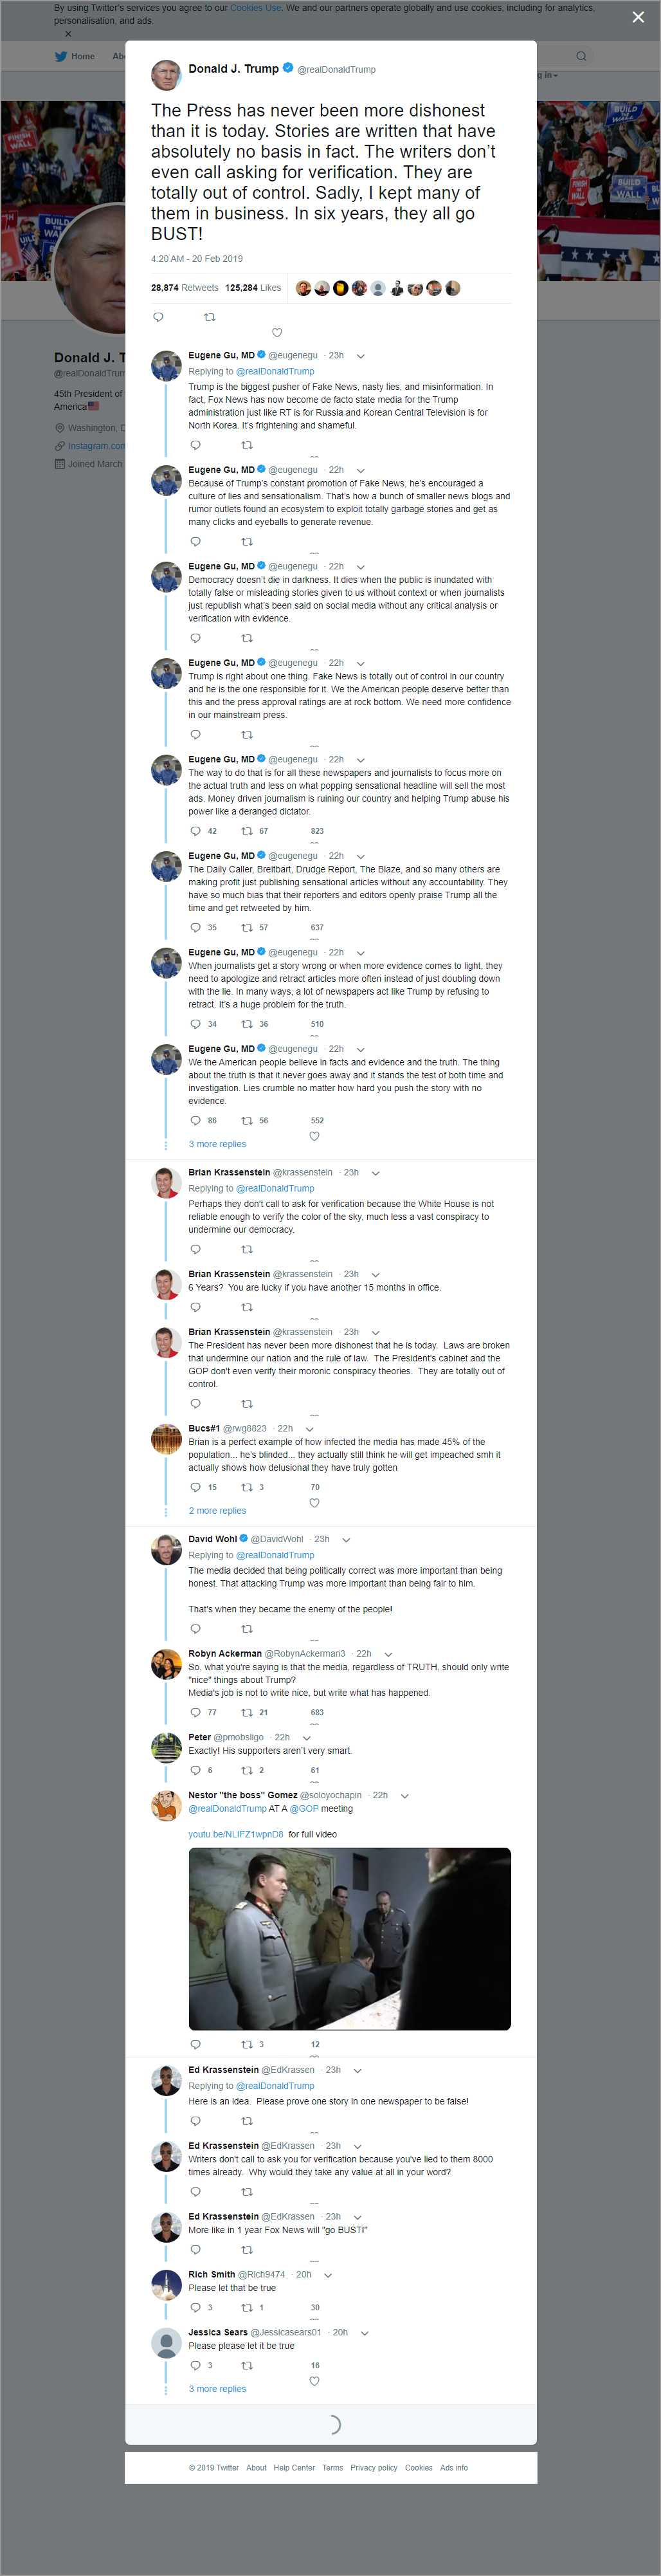Screen dimensions: 661x2576
Task: Click the Twitter bird Home icon
Action: [x=61, y=56]
